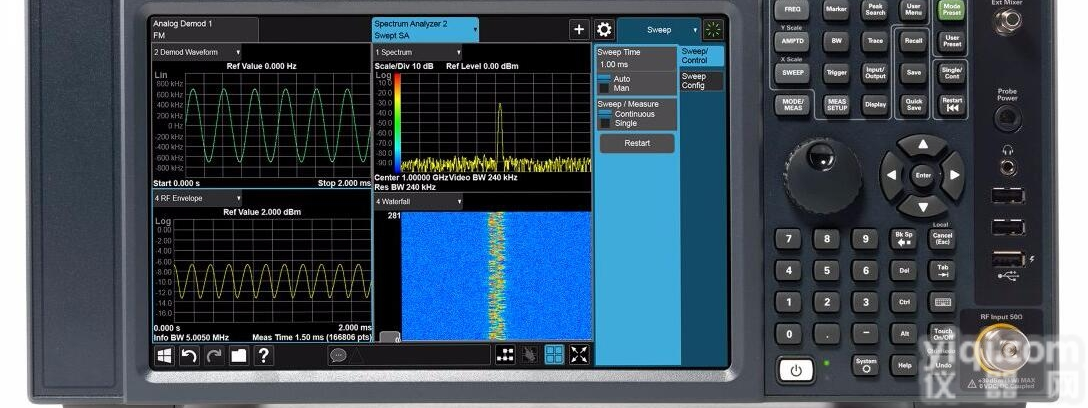Click the gear settings icon
This screenshot has height=408, width=1088.
(x=604, y=30)
